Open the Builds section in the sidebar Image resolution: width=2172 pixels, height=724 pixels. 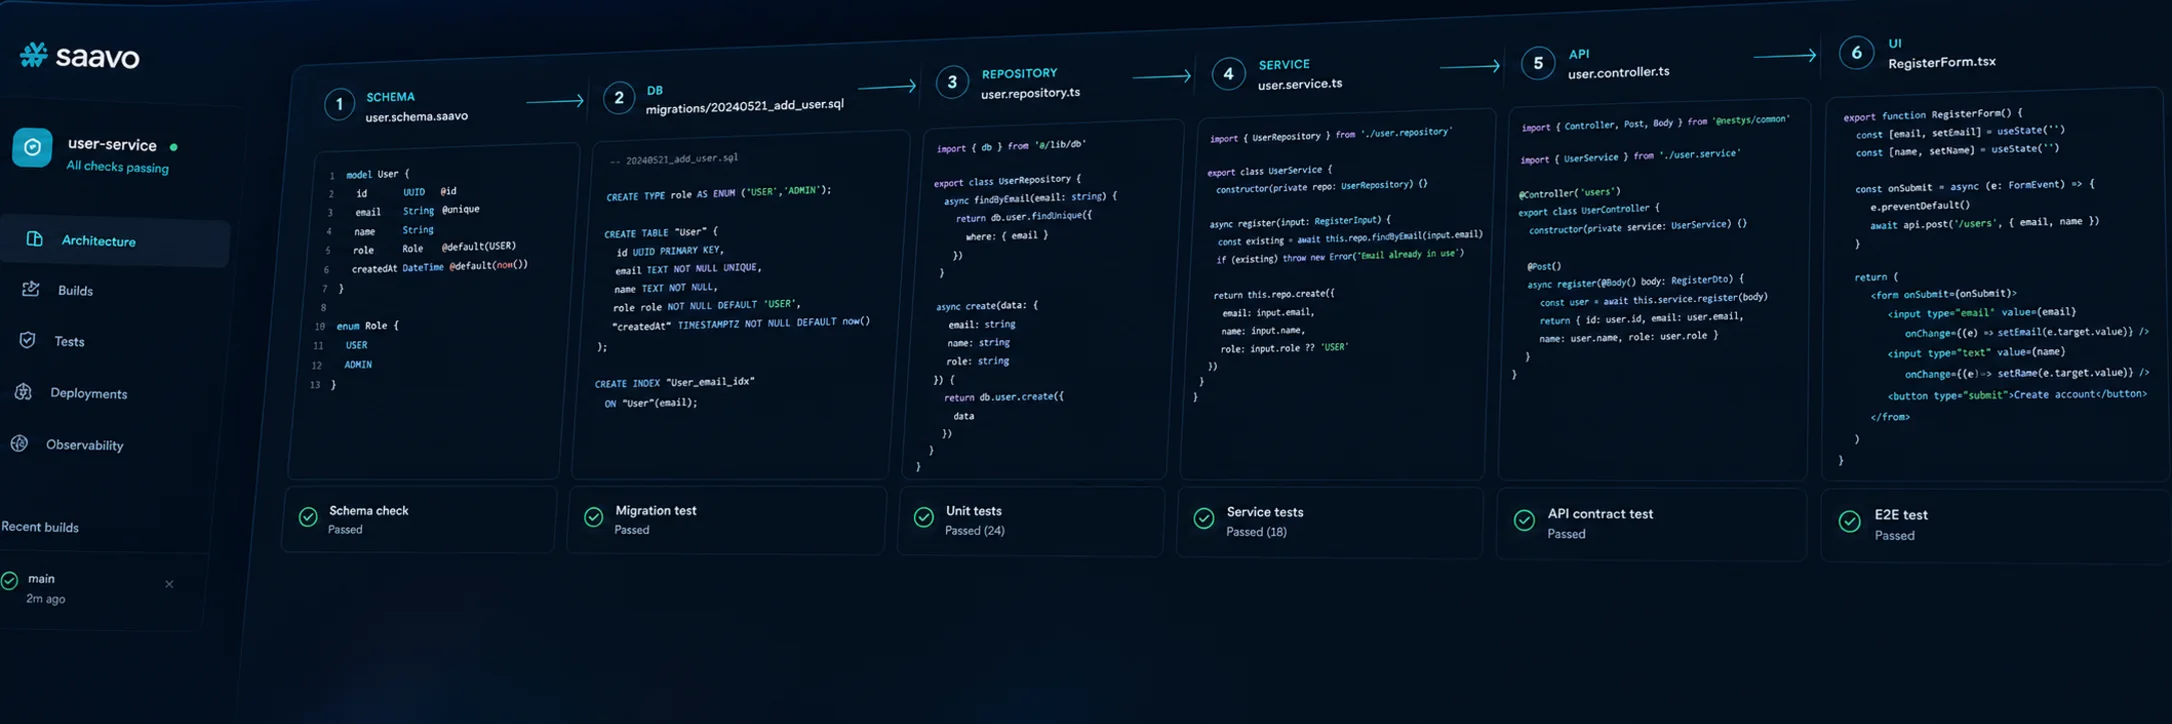coord(75,291)
